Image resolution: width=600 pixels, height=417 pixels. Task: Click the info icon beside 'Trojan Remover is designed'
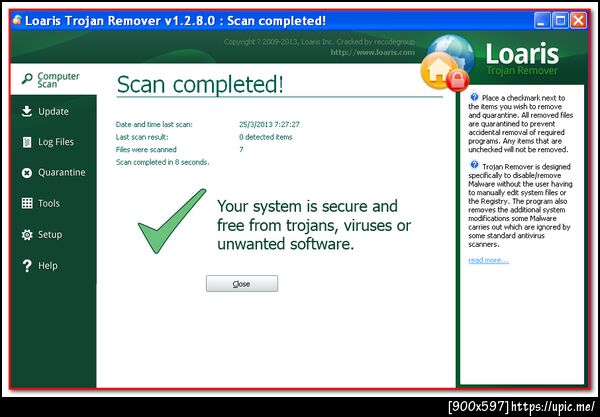coord(474,165)
